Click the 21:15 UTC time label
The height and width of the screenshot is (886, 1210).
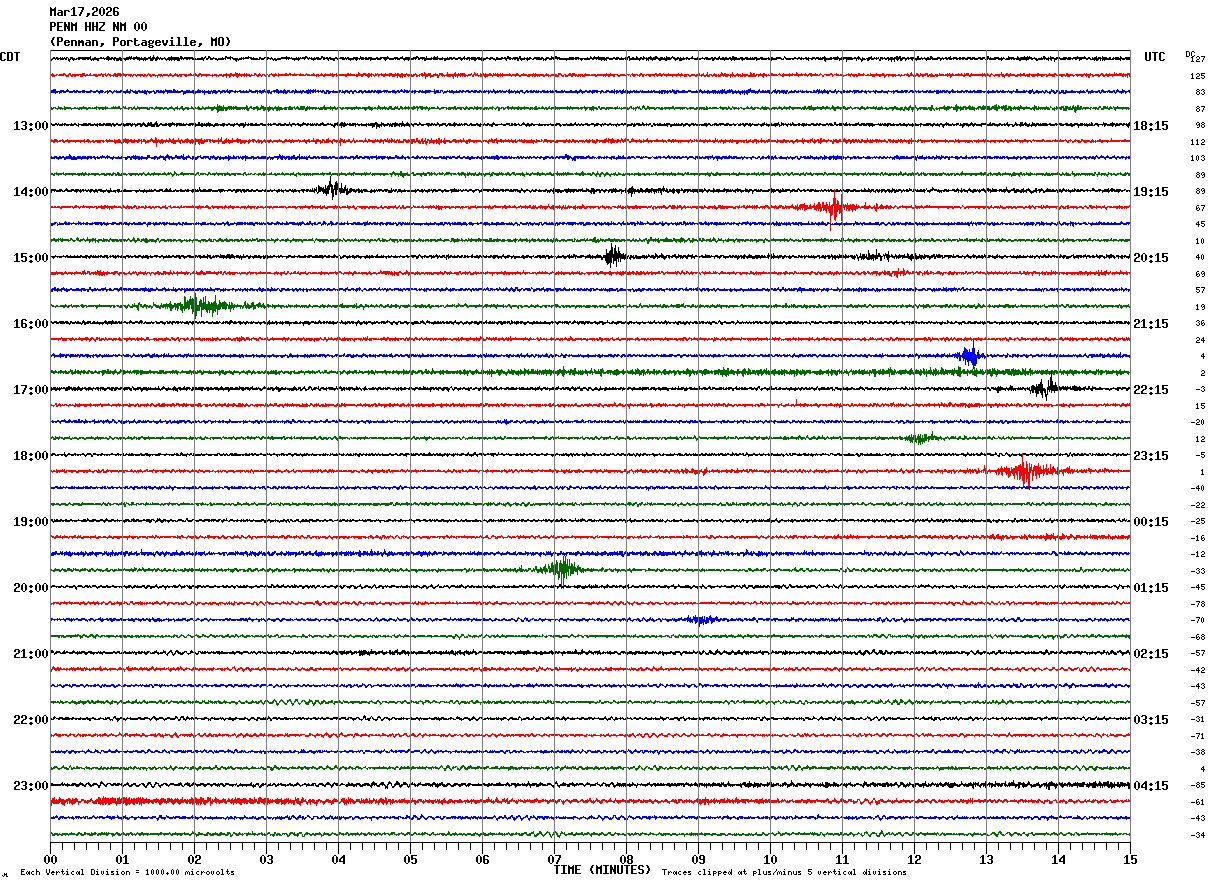[1152, 324]
